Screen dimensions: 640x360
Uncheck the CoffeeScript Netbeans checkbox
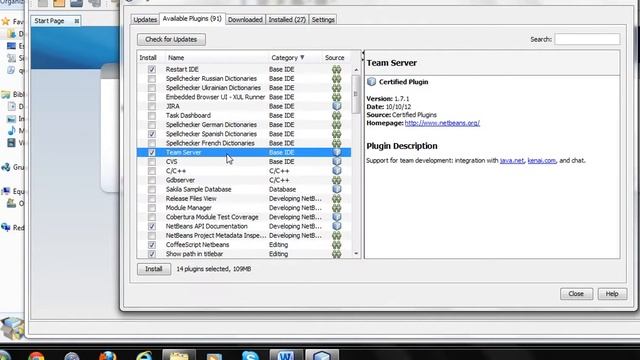tap(152, 244)
